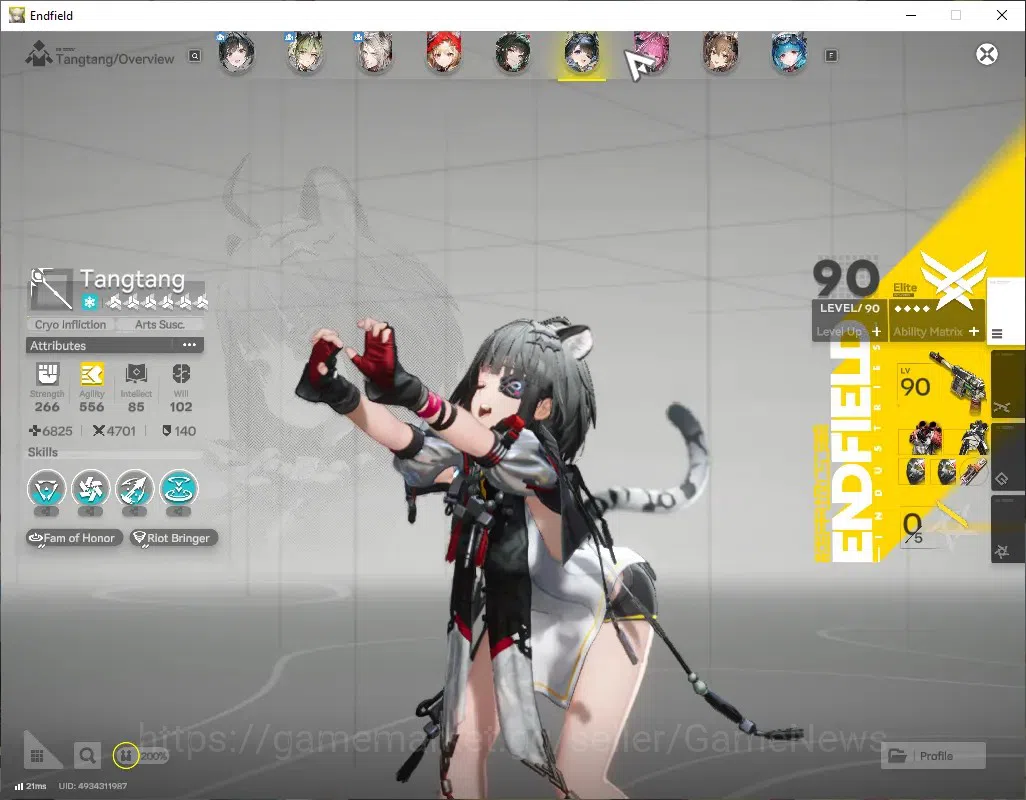Select the brown-haired operator portrait

tap(720, 52)
